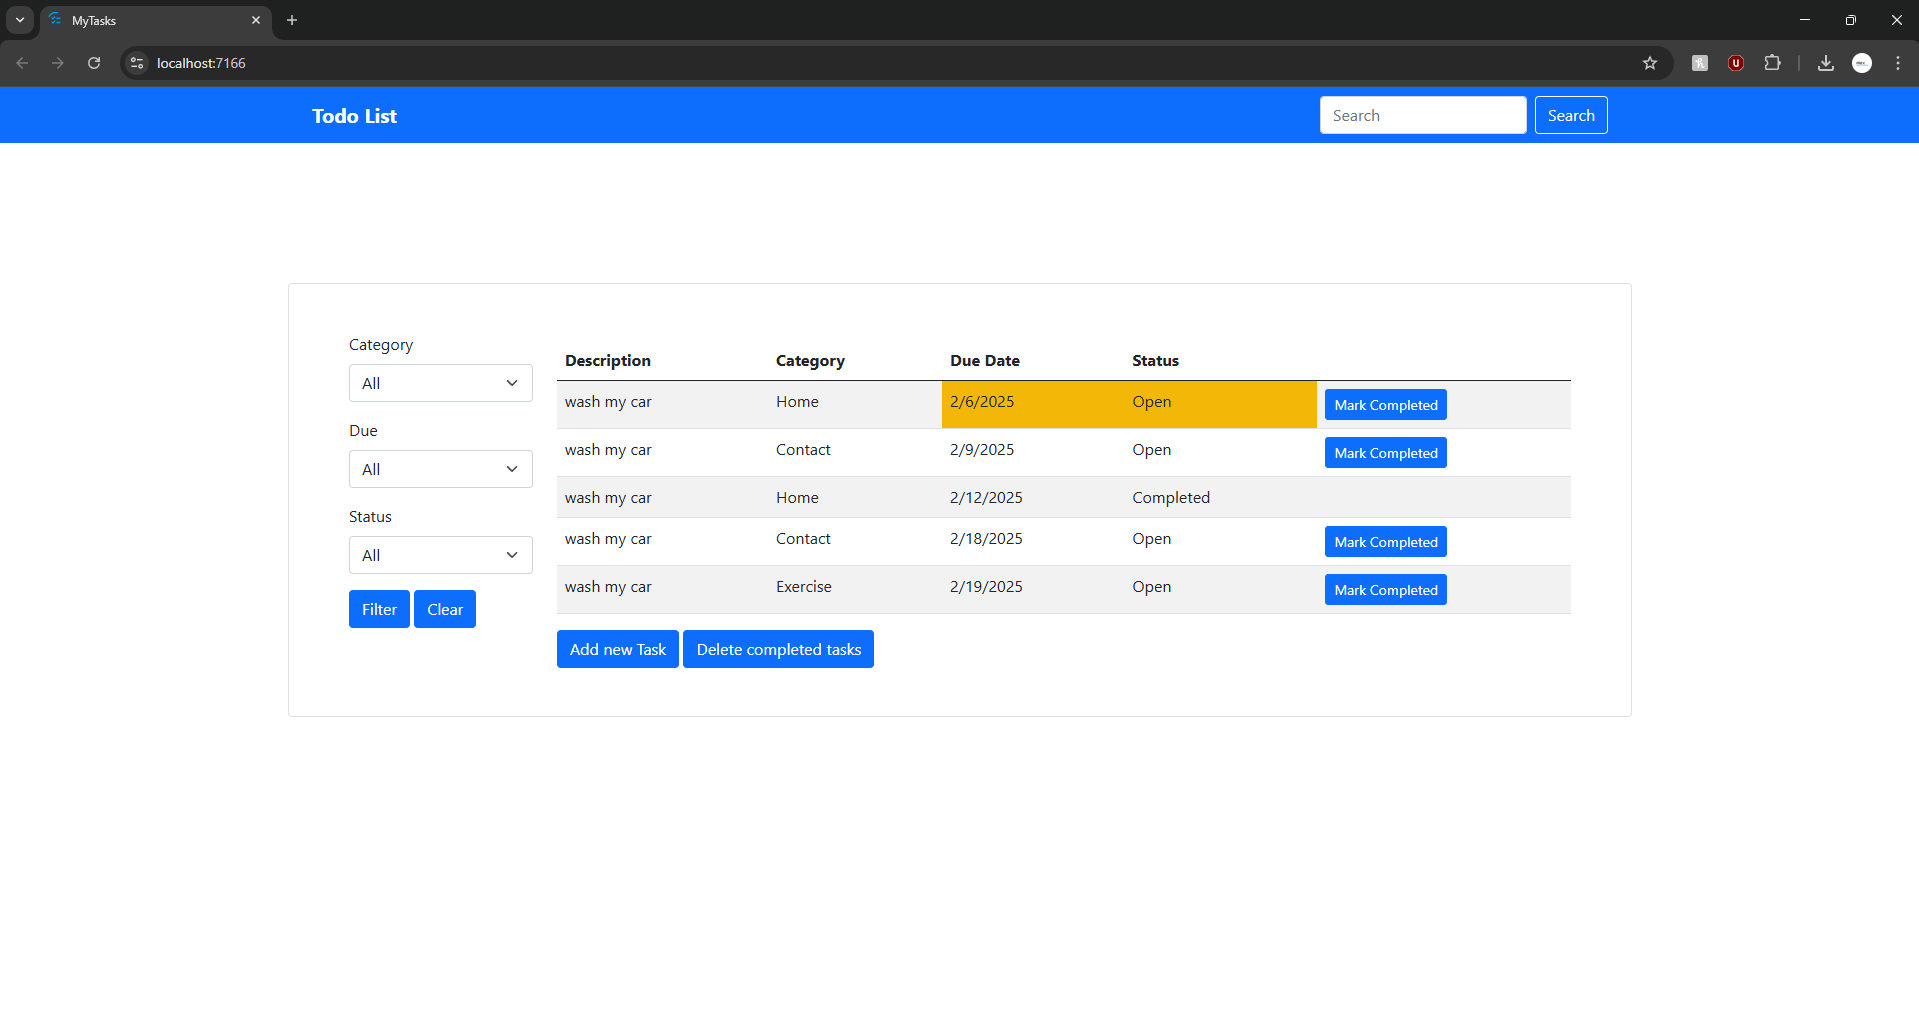Viewport: 1919px width, 1030px height.
Task: Mark the 2/9/2025 task completed
Action: pos(1385,453)
